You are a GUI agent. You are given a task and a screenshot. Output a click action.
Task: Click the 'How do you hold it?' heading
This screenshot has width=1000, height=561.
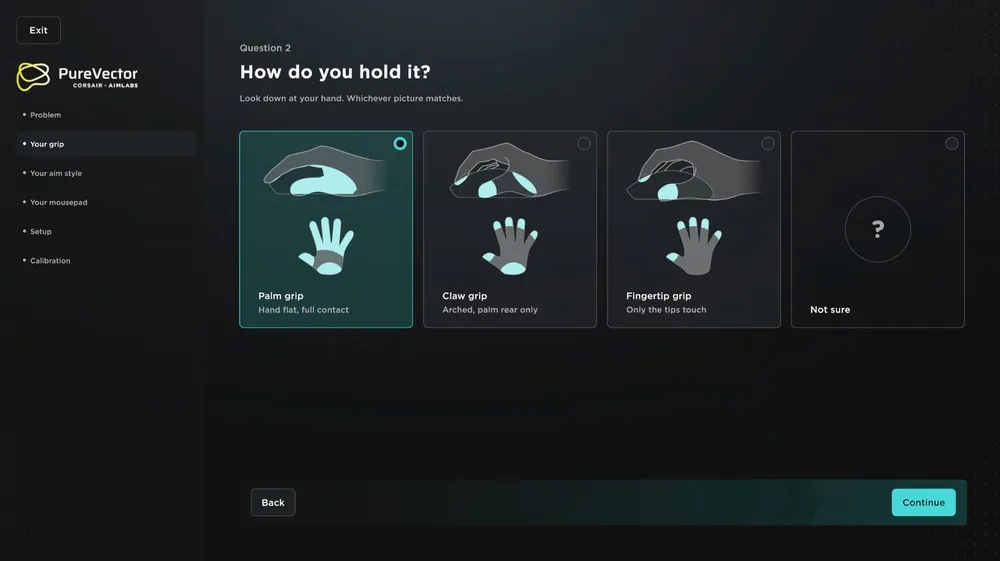[335, 72]
